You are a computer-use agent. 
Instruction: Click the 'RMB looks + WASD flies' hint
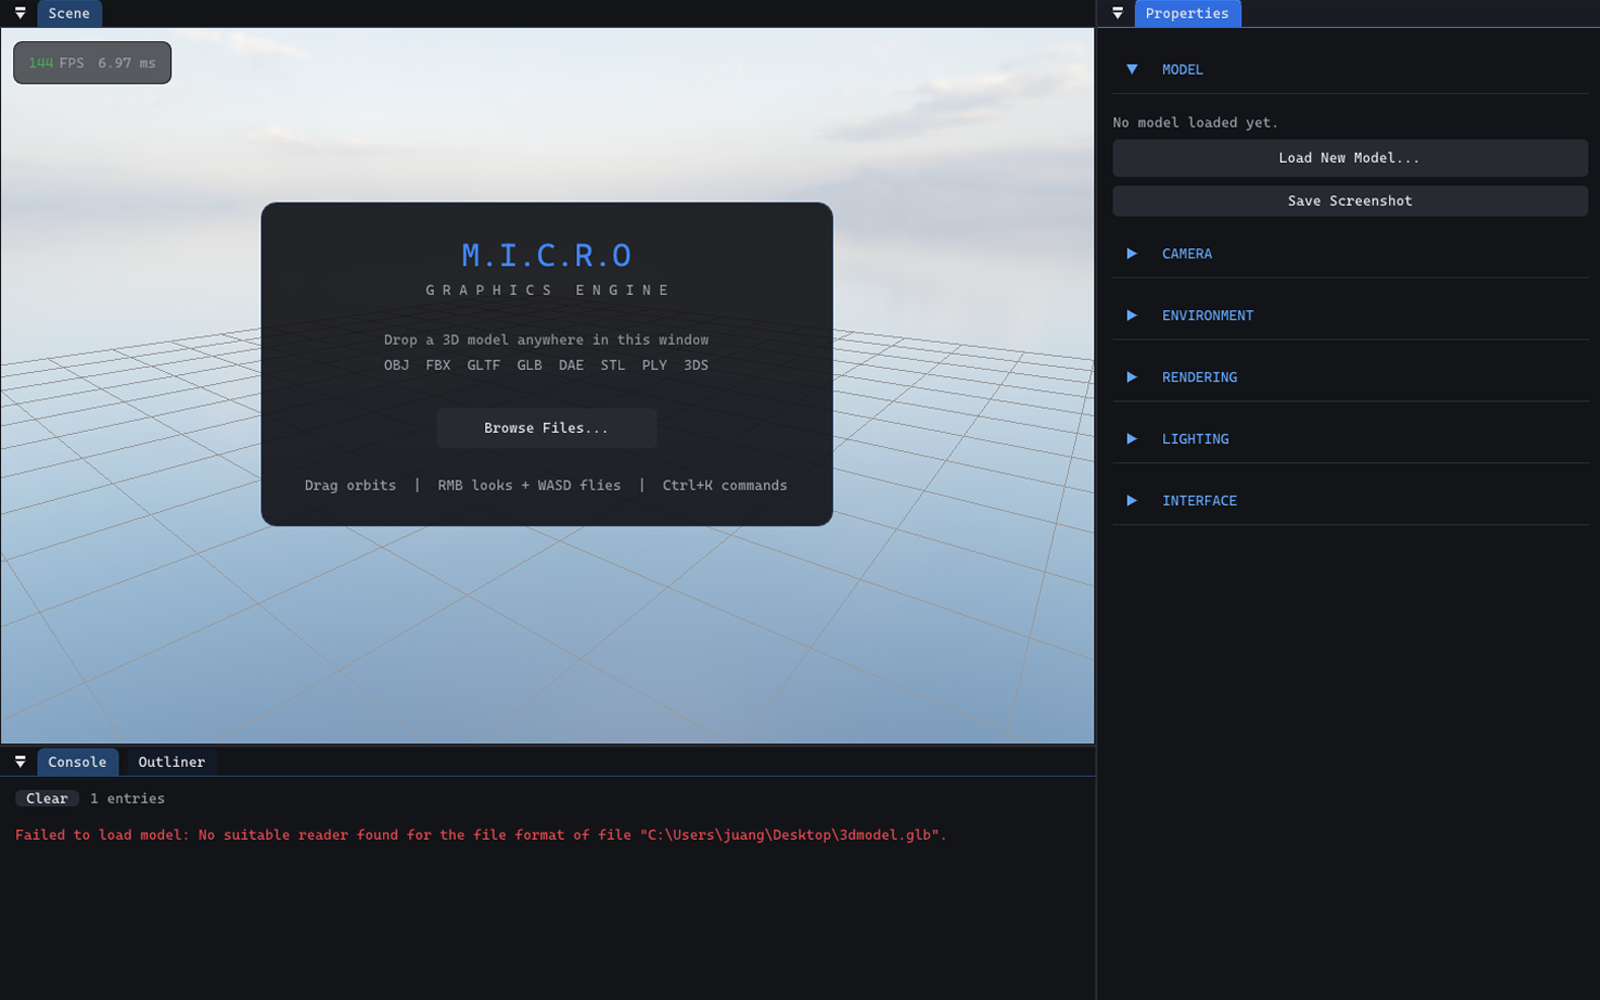(529, 486)
